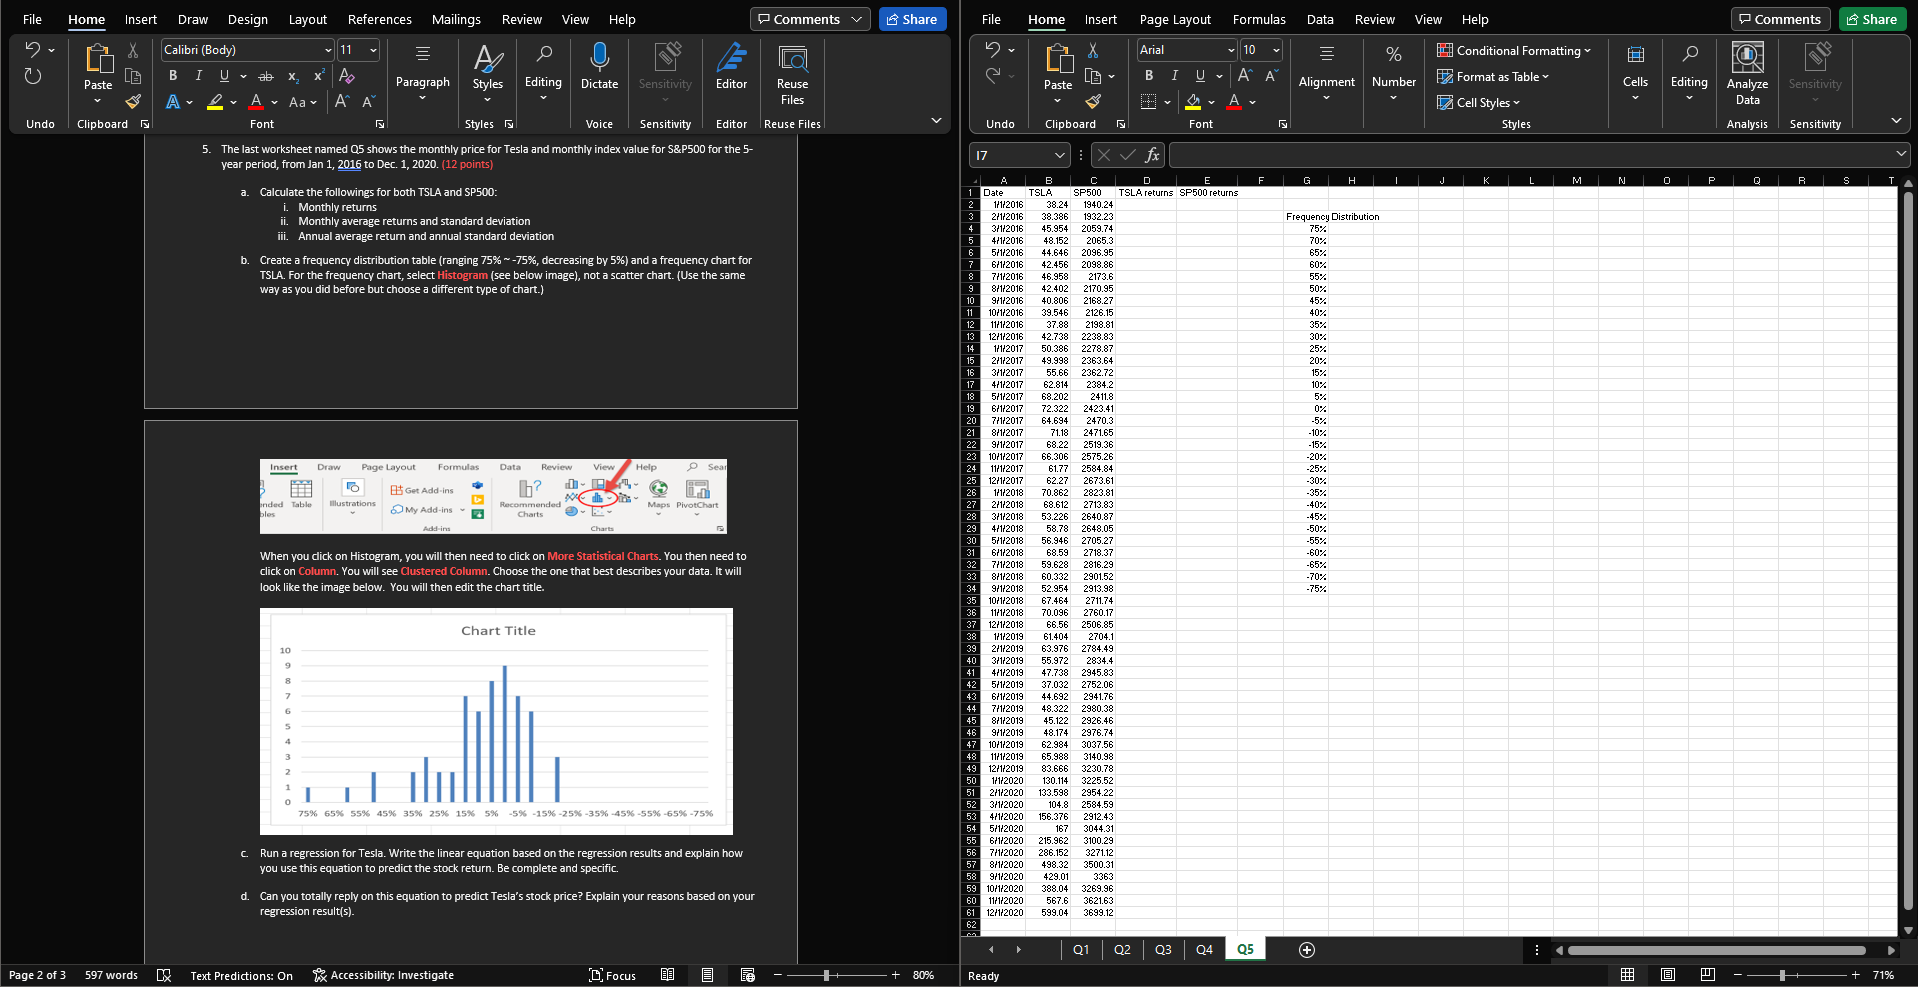Switch to Page Layout view in Excel
Viewport: 1918px width, 987px height.
[x=1667, y=975]
